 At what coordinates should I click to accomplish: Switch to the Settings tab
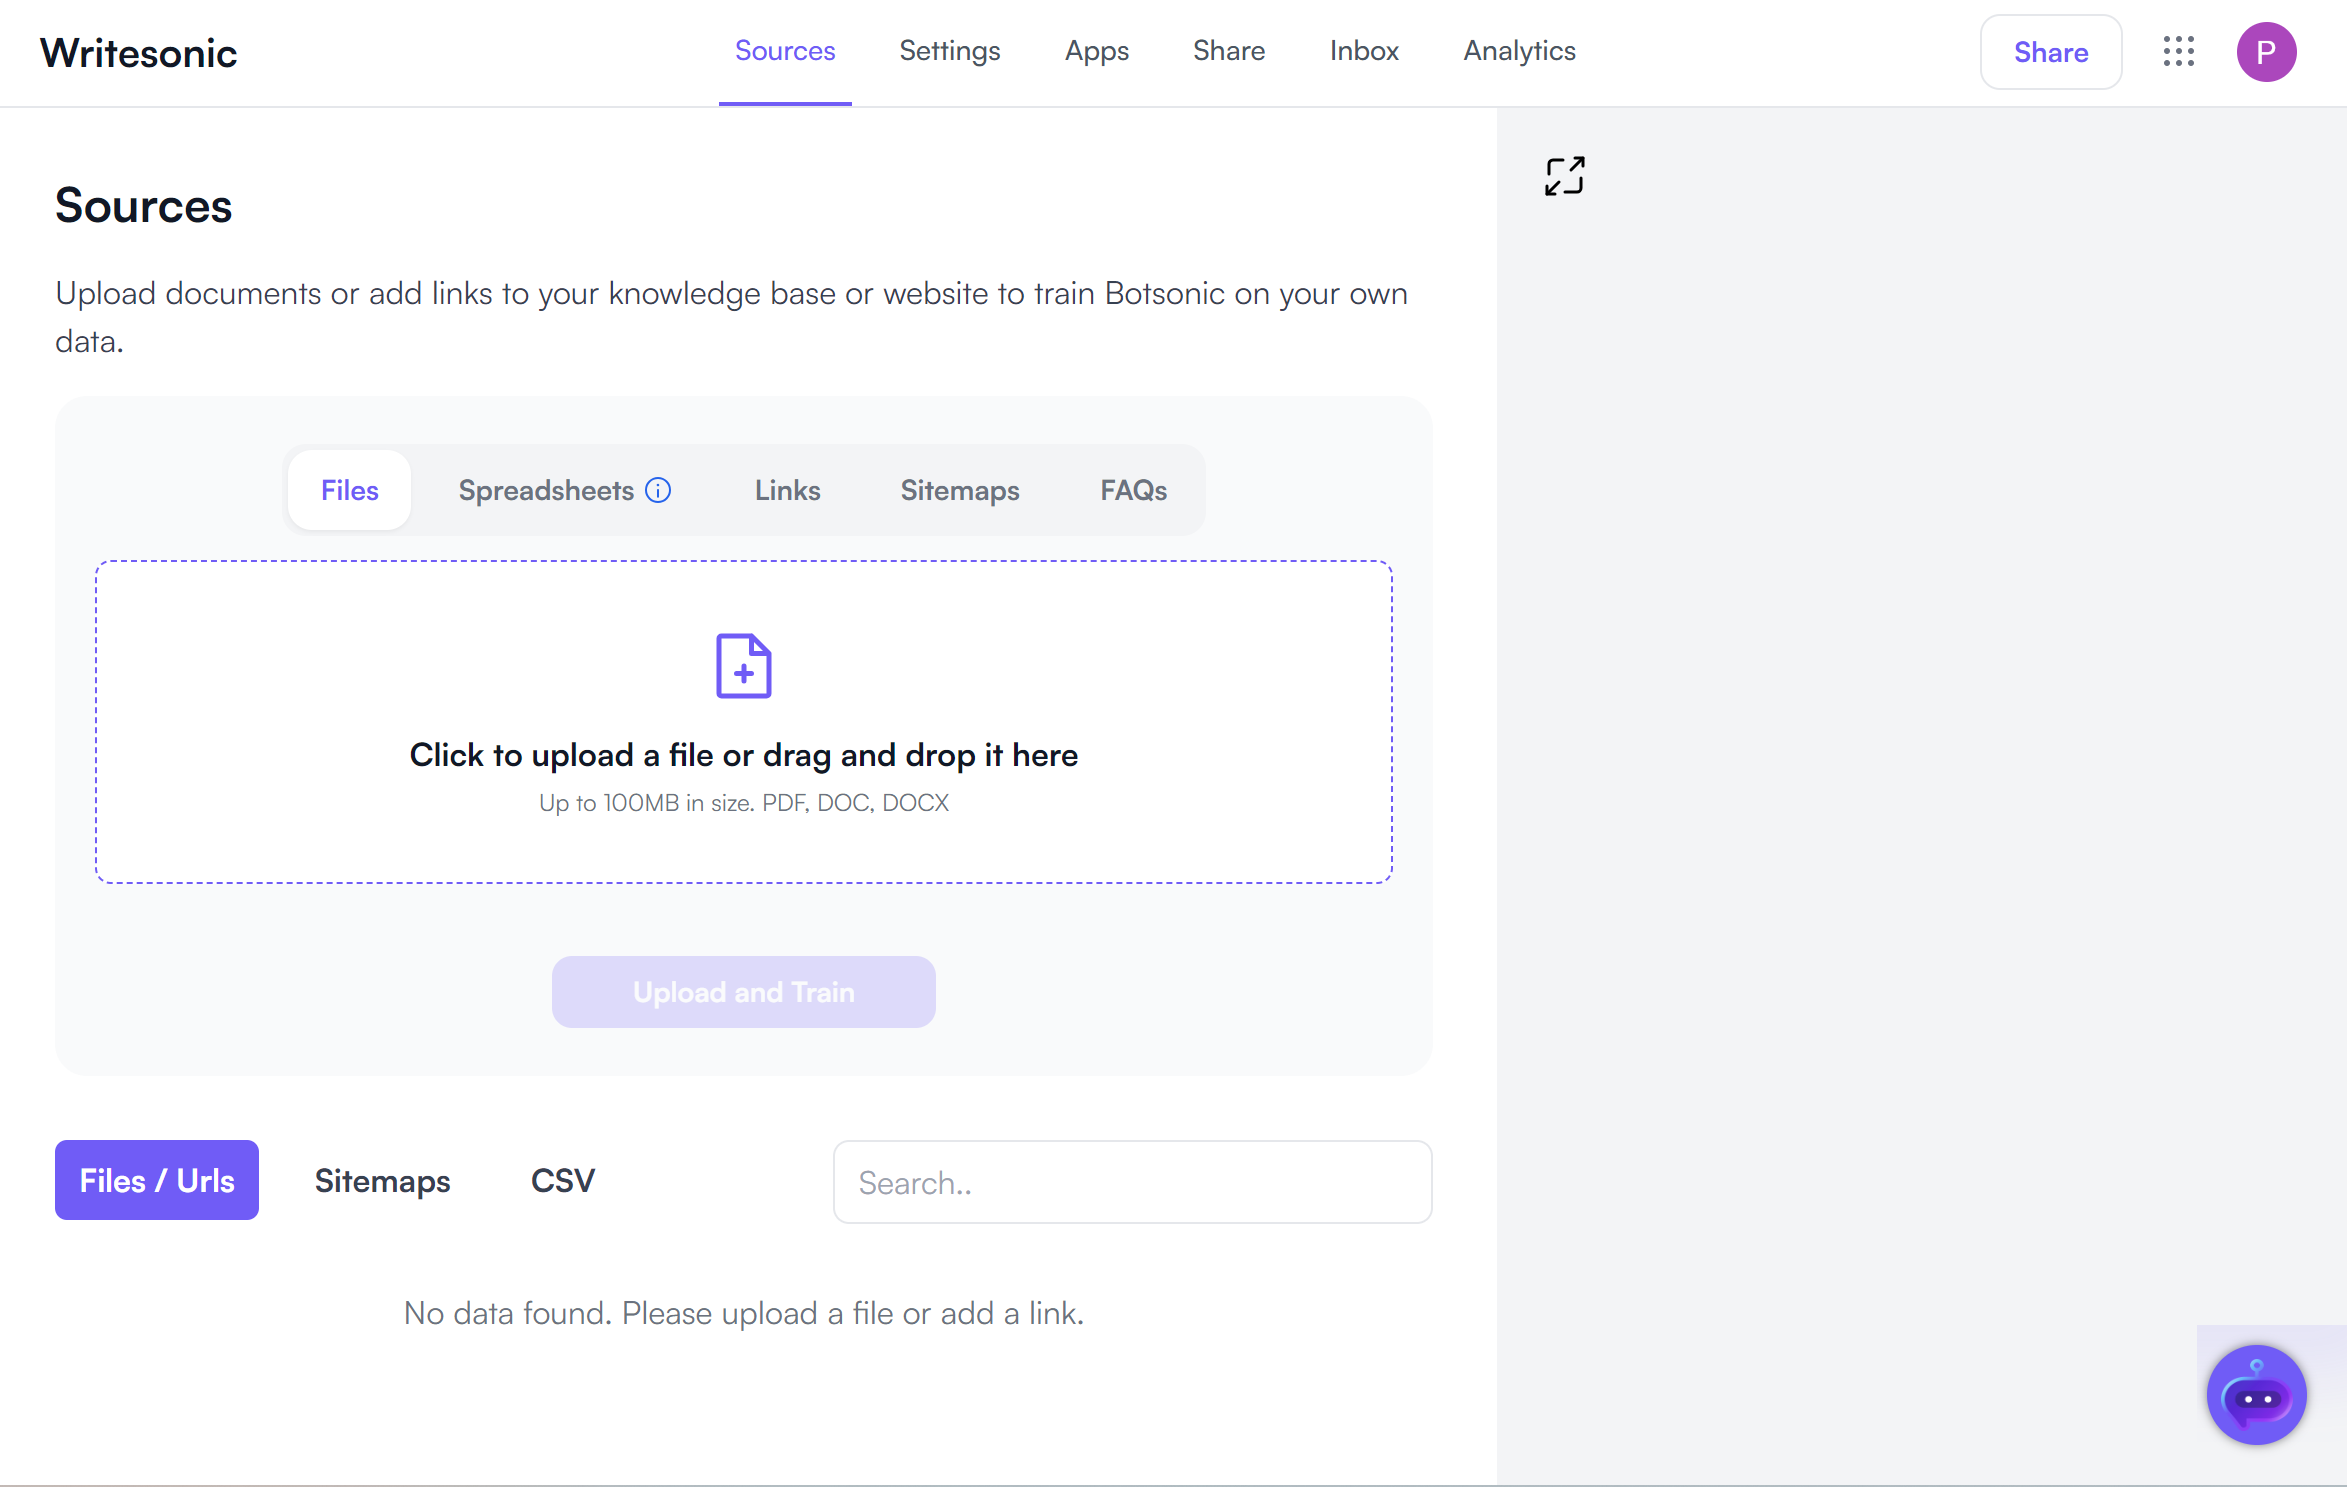click(949, 51)
